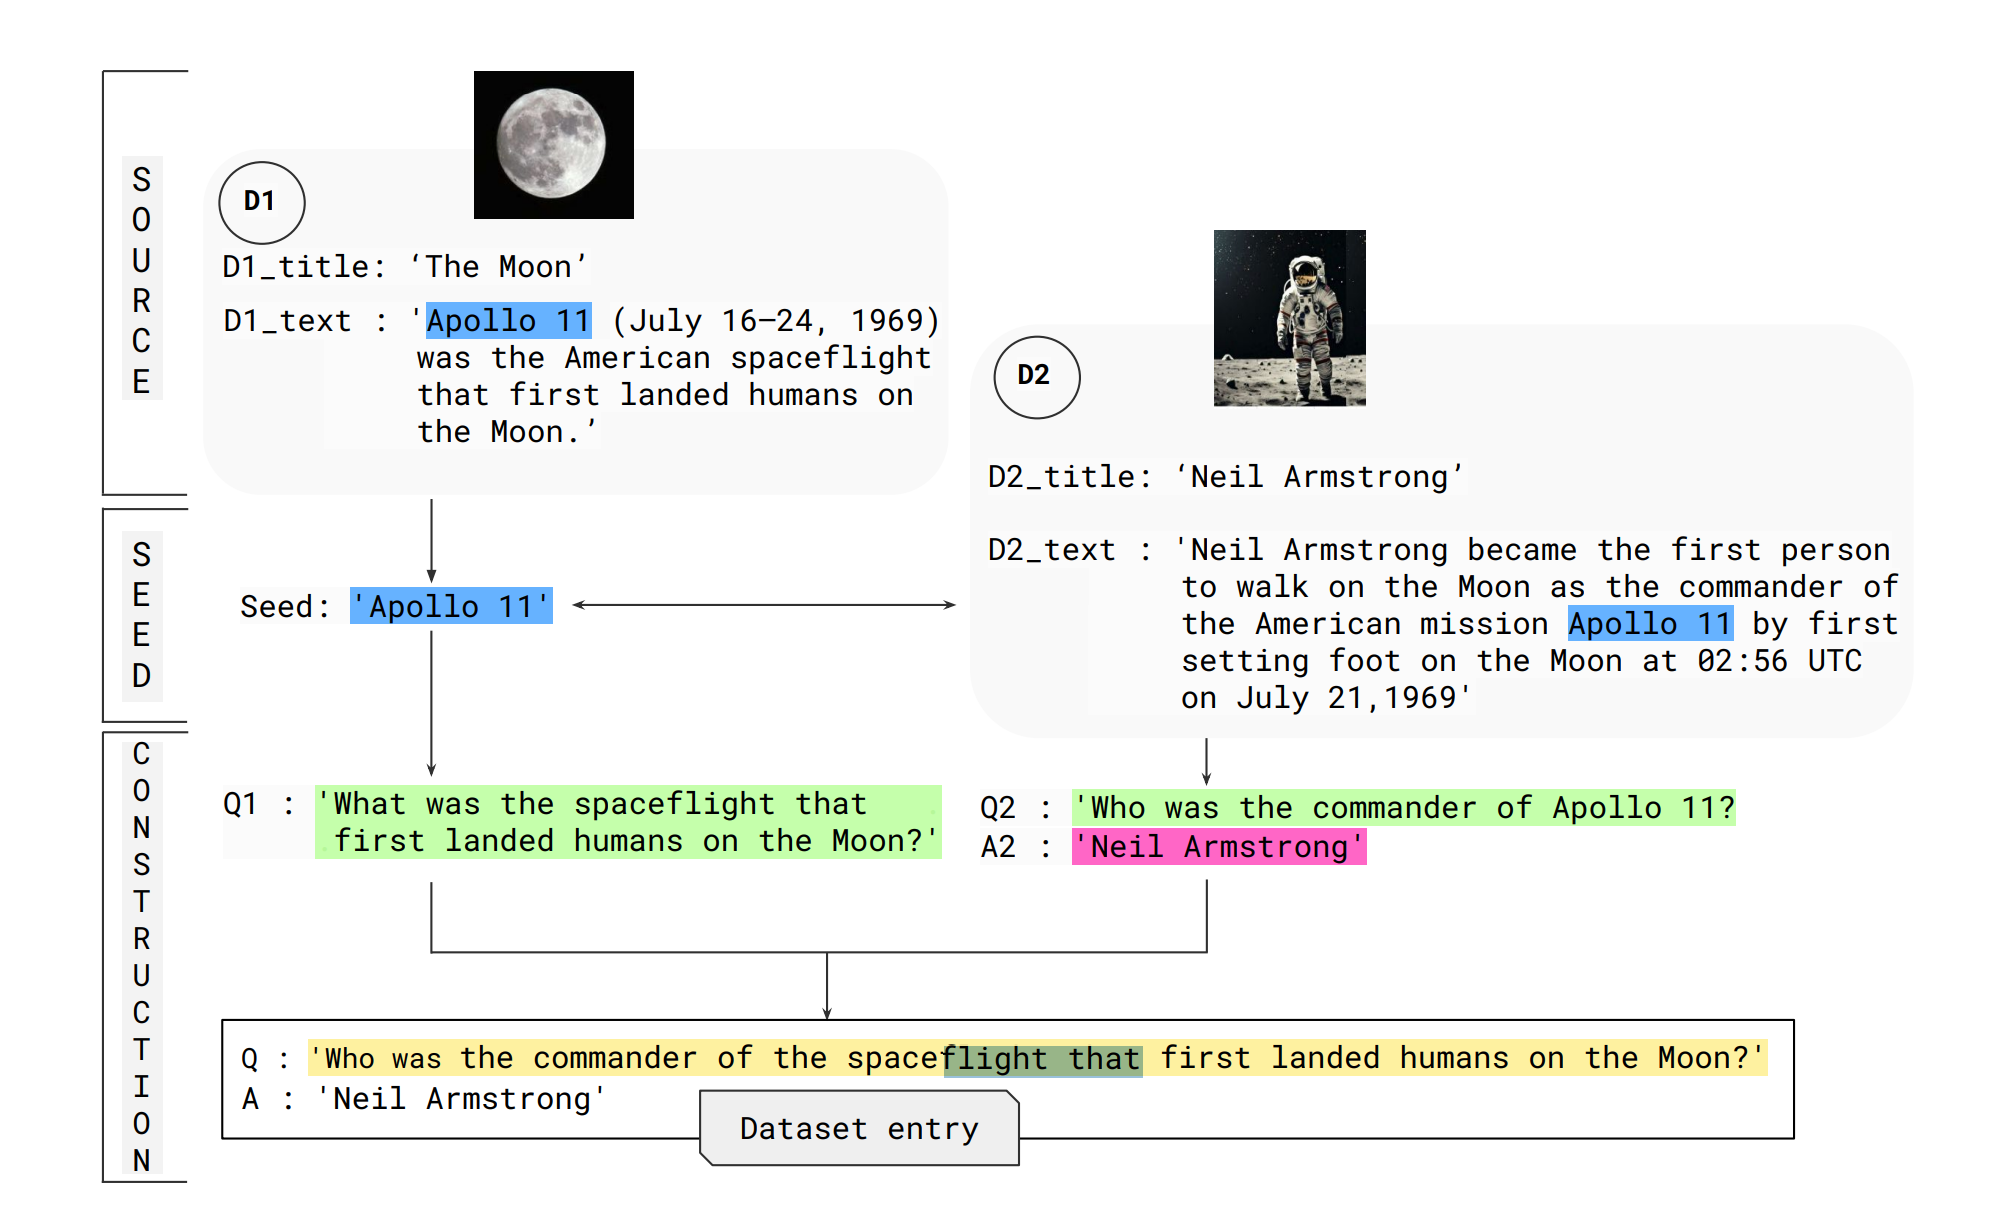1996x1224 pixels.
Task: Click final answer 'Neil Armstrong' in dataset box
Action: point(461,1099)
